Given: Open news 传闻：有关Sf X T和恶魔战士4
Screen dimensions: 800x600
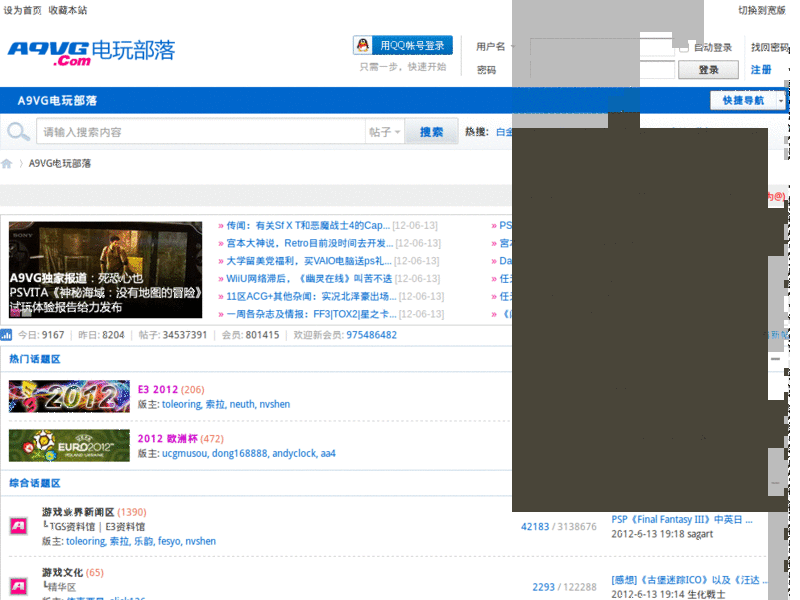Looking at the screenshot, I should click(x=308, y=226).
